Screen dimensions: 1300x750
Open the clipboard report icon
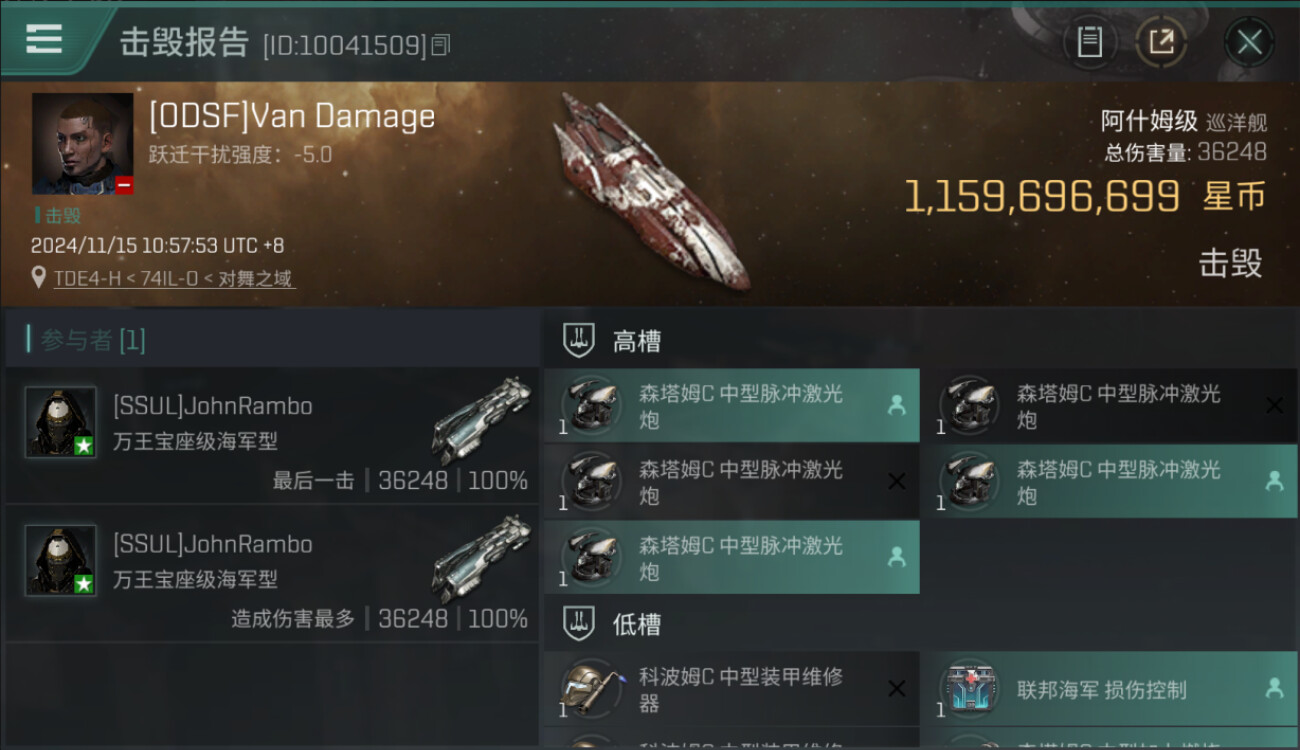pyautogui.click(x=1089, y=42)
